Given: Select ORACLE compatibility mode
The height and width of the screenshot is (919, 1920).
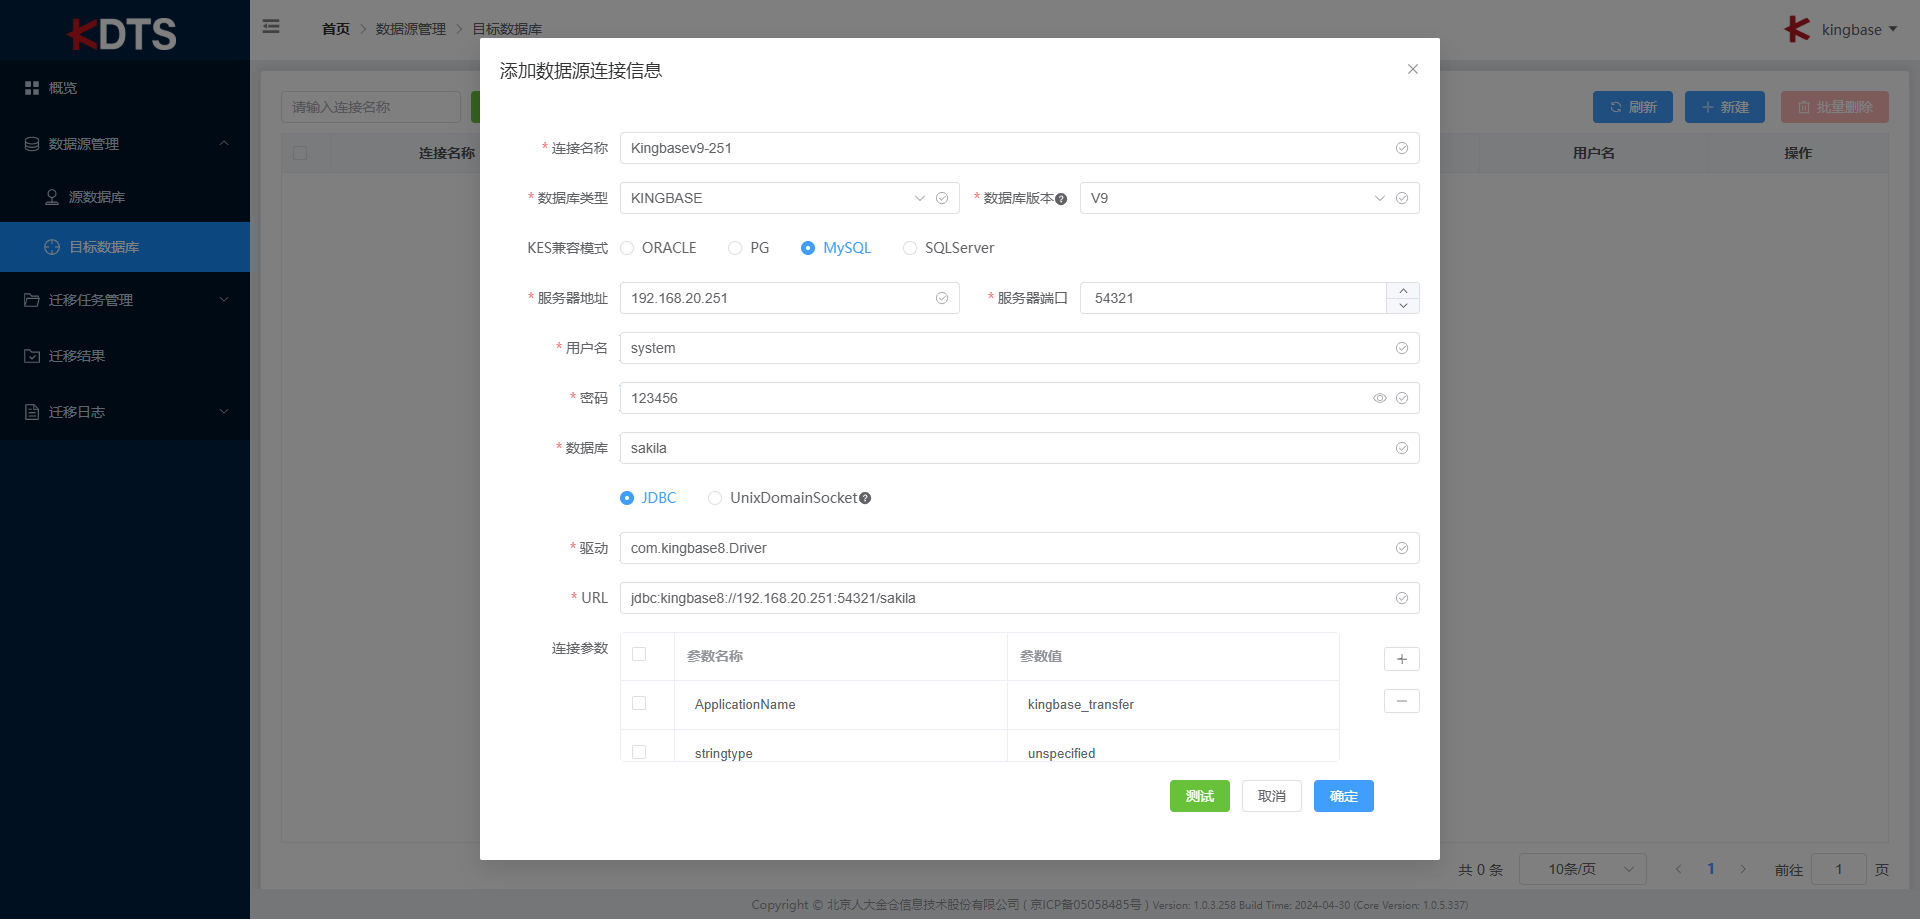Looking at the screenshot, I should [x=628, y=248].
